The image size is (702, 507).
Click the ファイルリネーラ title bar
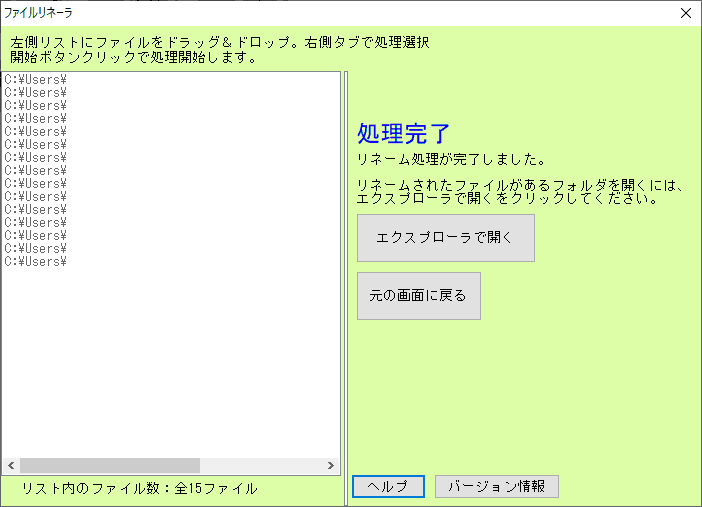coord(300,13)
